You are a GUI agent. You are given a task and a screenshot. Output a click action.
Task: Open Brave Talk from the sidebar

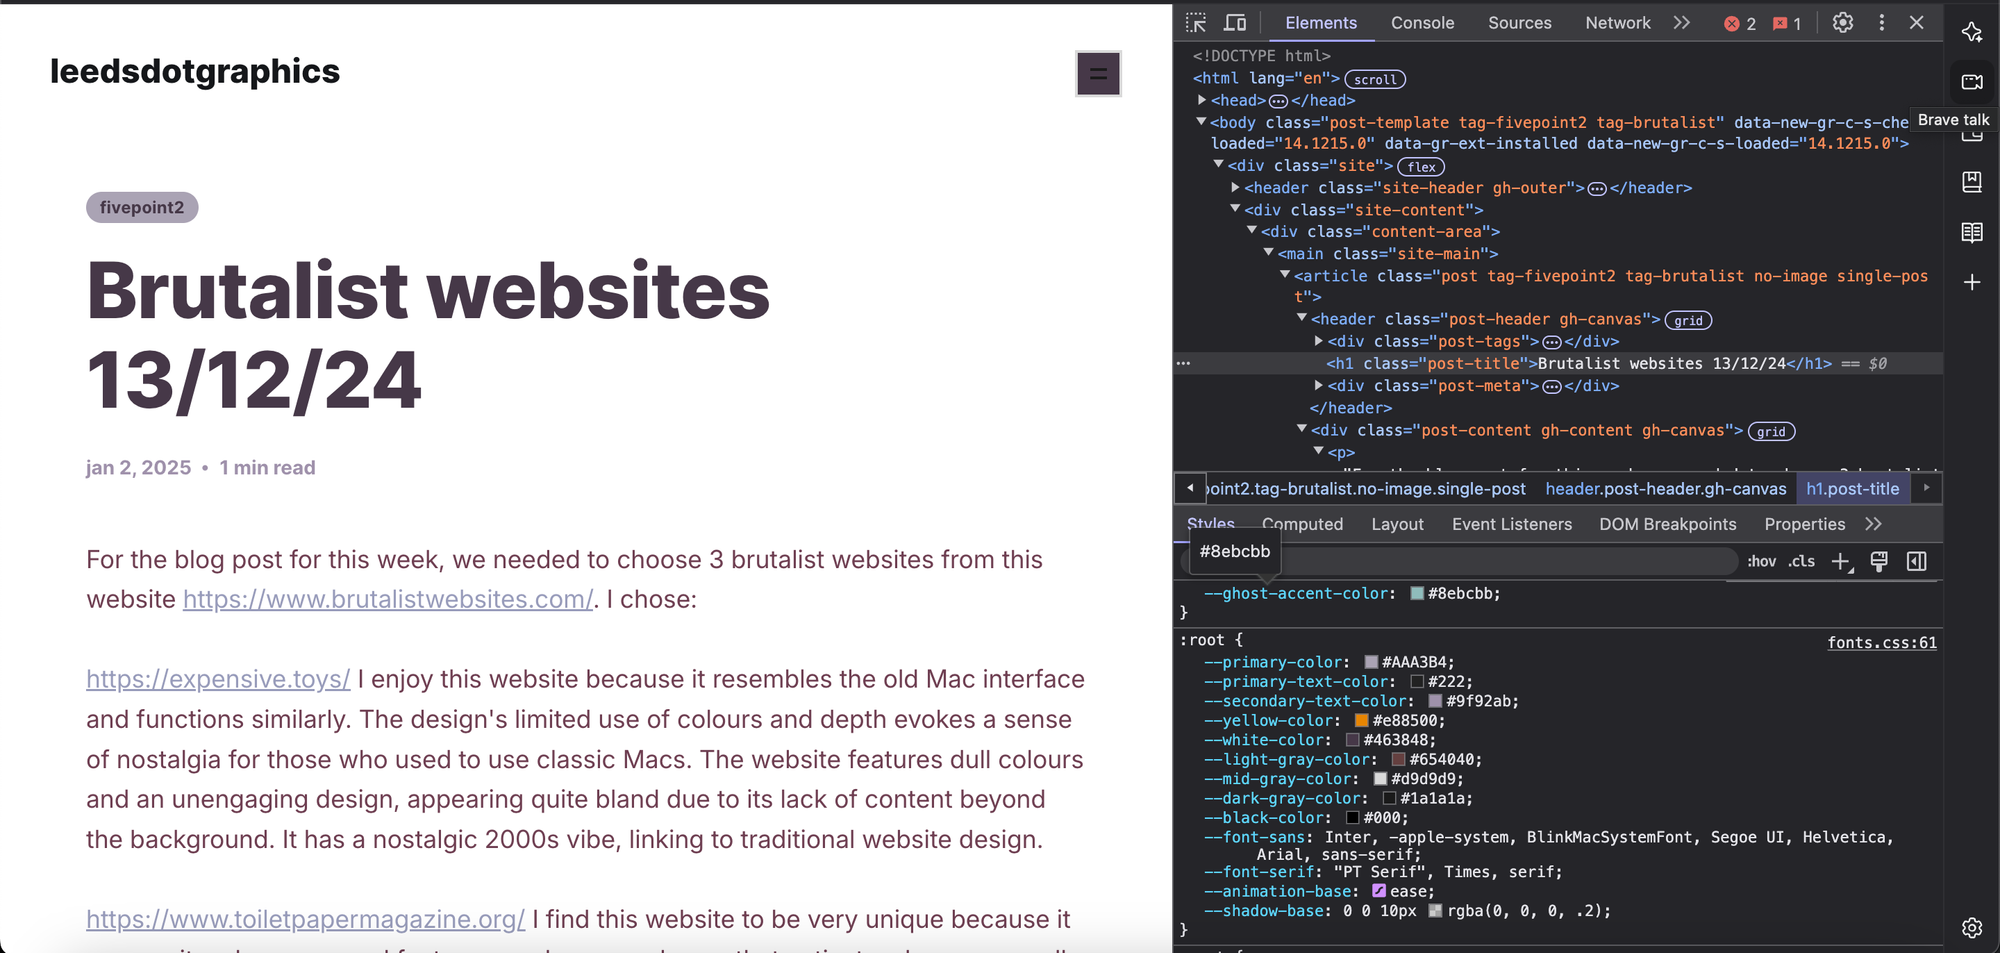click(x=1972, y=82)
